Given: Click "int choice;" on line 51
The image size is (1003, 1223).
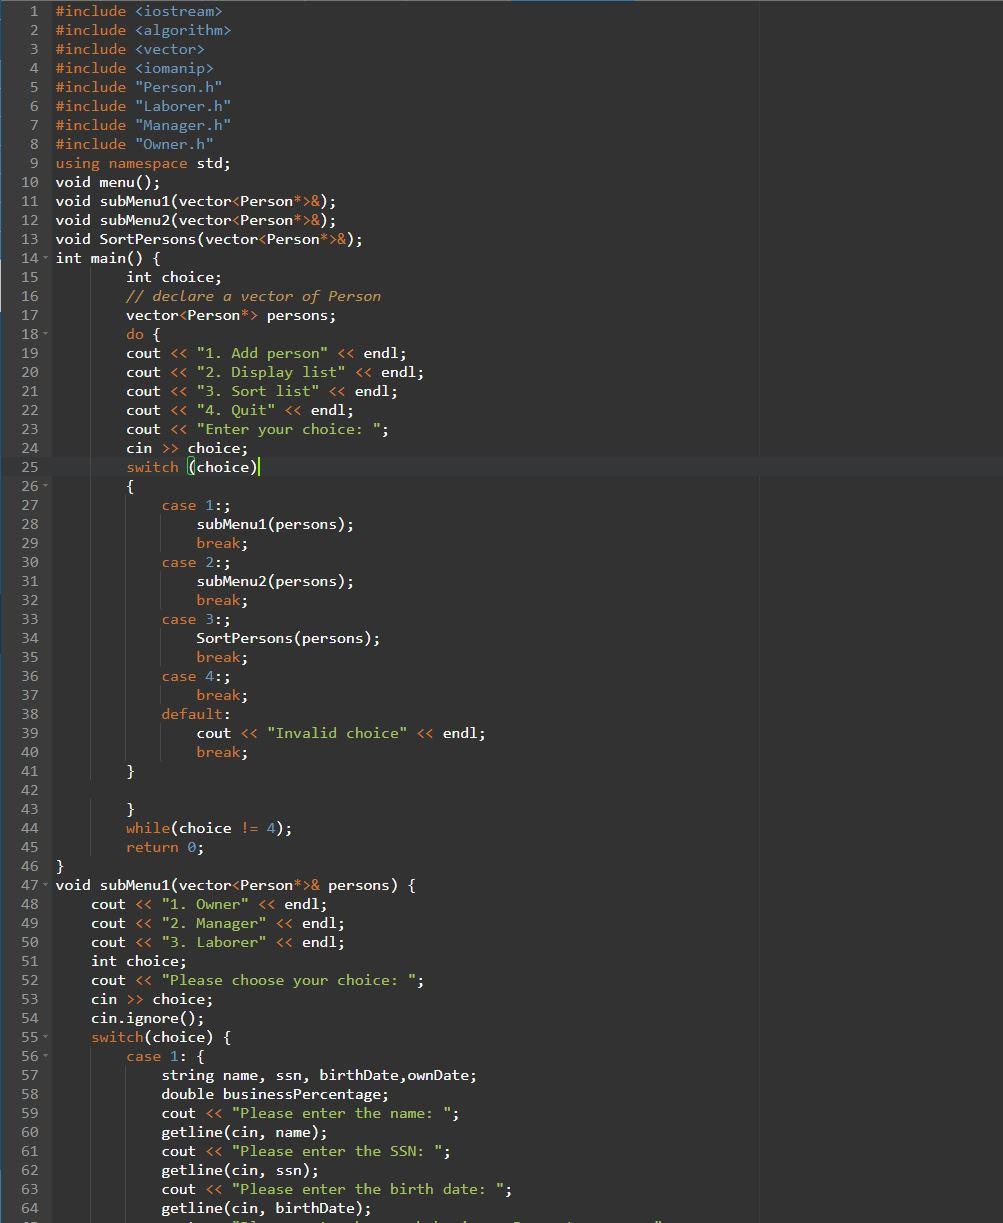Looking at the screenshot, I should [x=139, y=961].
